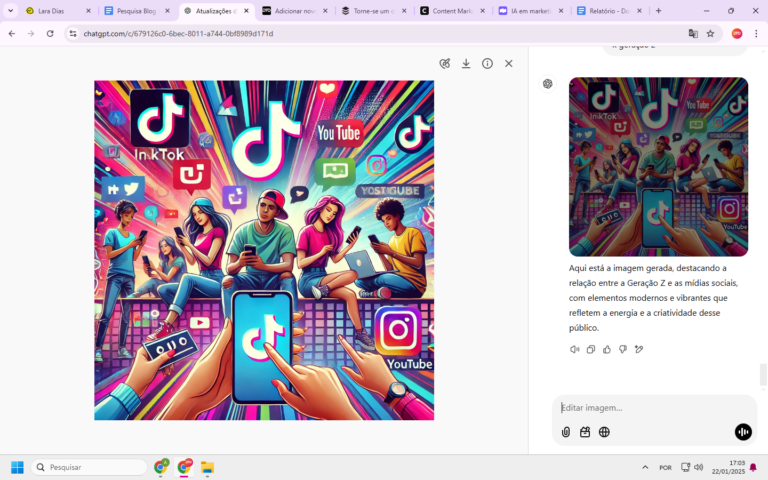Open the tab search dropdown arrow
Image resolution: width=768 pixels, height=480 pixels.
tap(10, 11)
